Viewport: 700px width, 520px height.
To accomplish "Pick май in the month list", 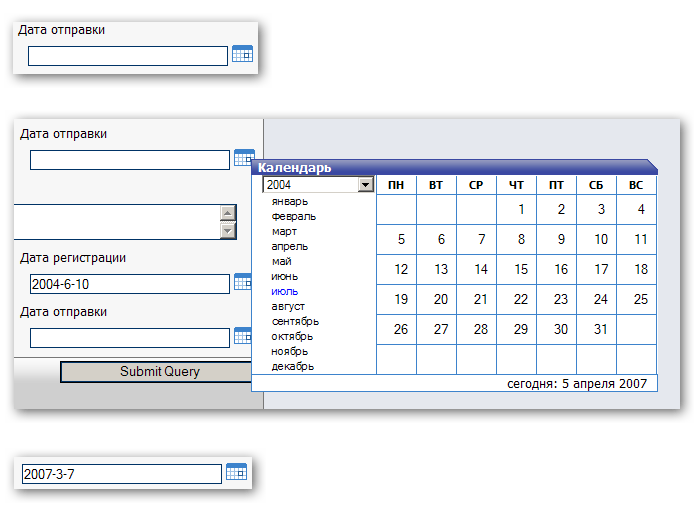I will (282, 261).
